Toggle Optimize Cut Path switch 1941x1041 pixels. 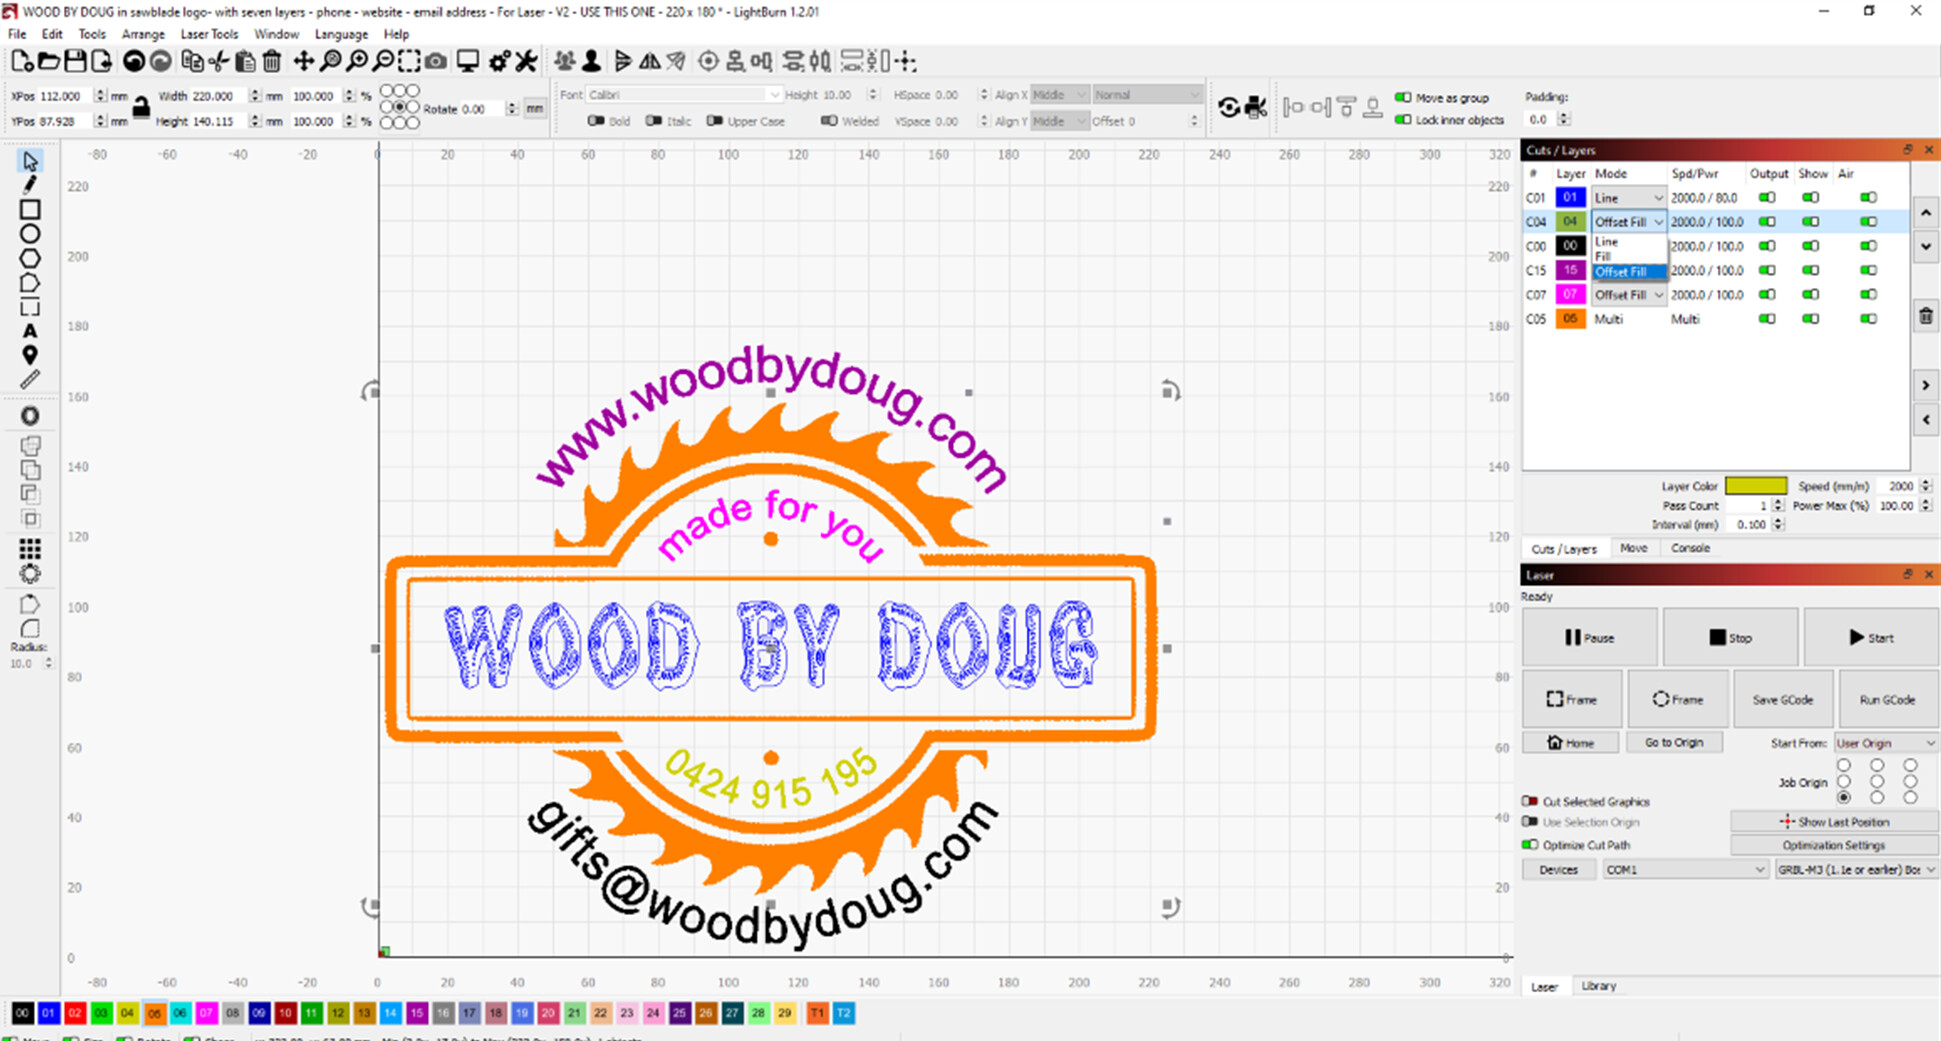pyautogui.click(x=1530, y=845)
